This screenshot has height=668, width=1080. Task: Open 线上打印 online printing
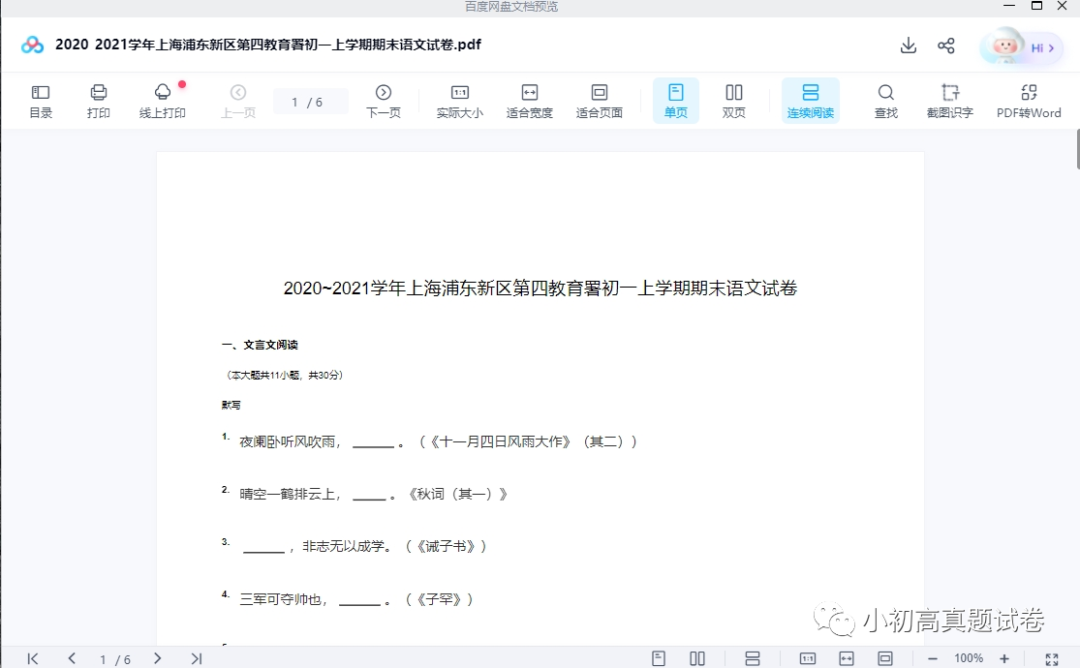(163, 101)
